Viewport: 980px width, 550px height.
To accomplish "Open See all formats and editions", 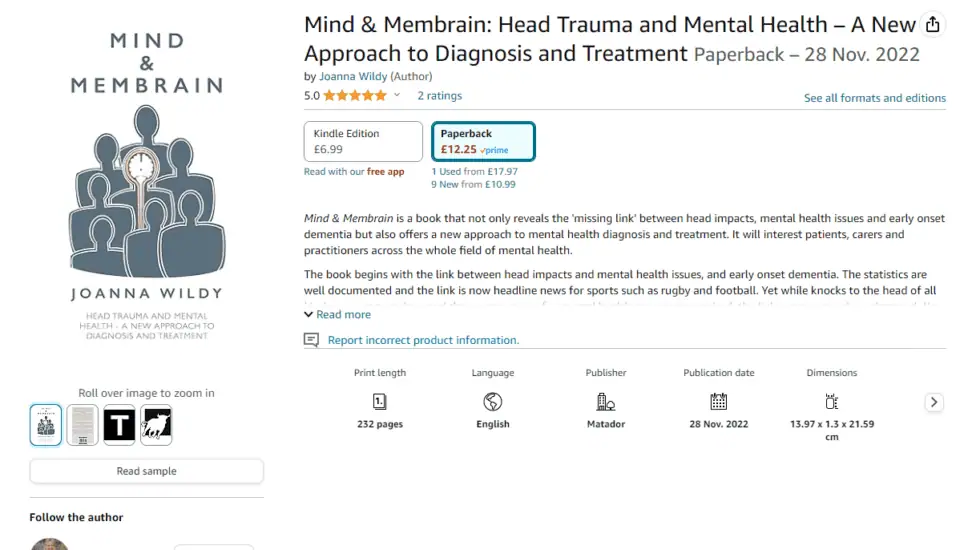I will pos(874,98).
